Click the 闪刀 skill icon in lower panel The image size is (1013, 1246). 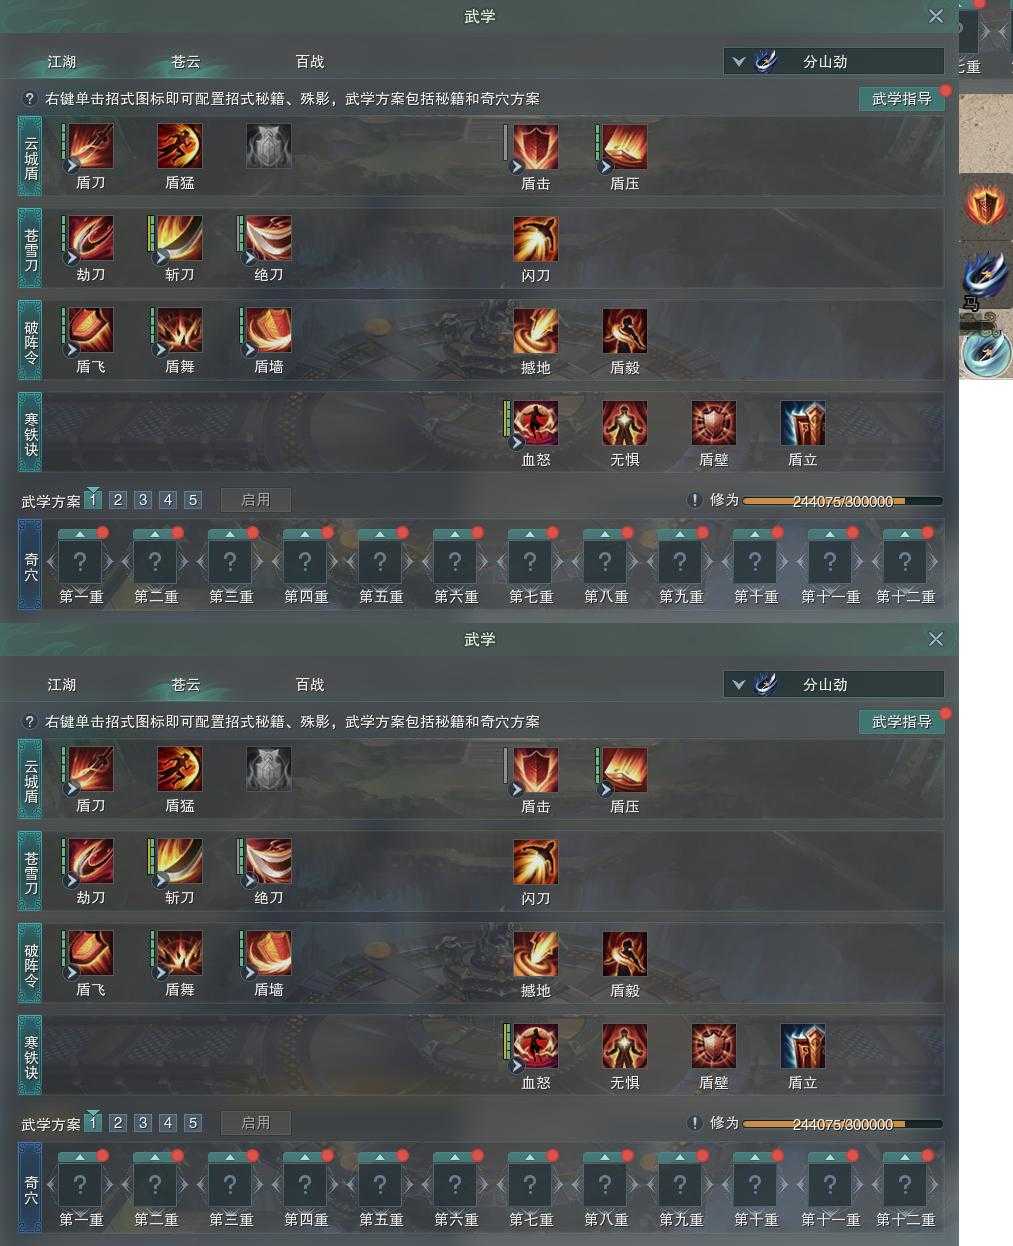(x=536, y=861)
